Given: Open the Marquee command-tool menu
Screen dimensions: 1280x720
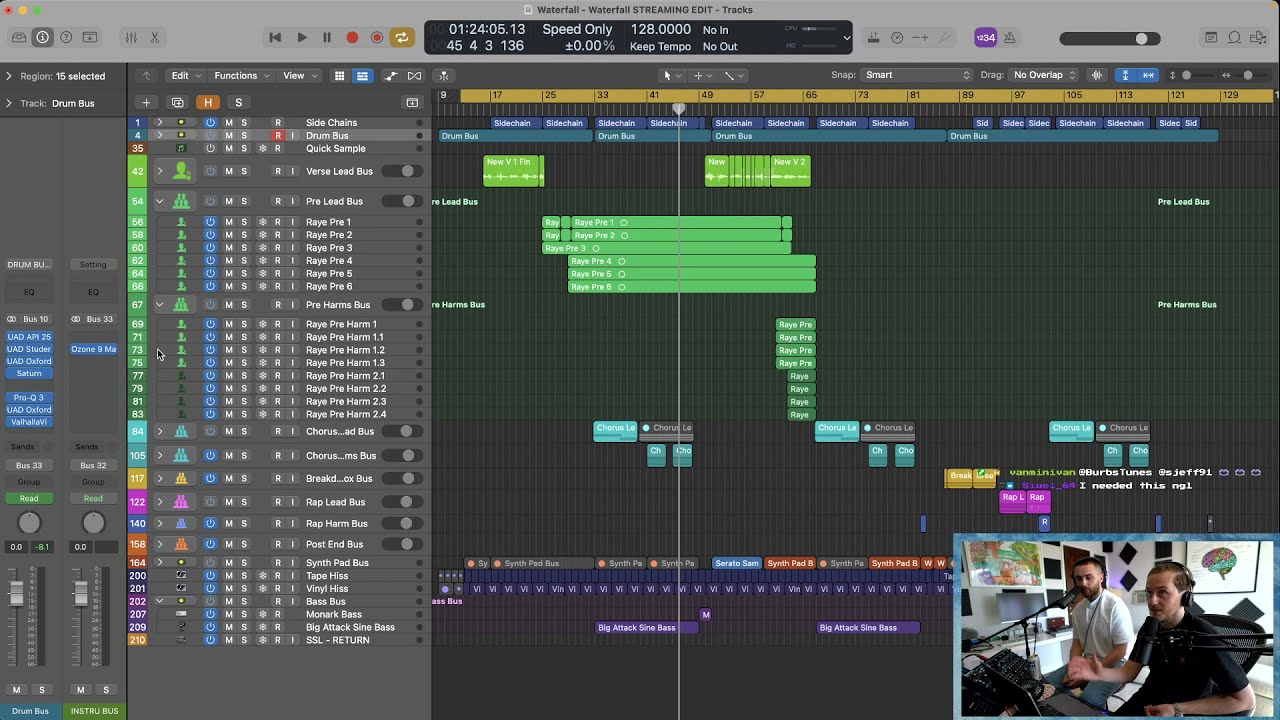Looking at the screenshot, I should [703, 75].
